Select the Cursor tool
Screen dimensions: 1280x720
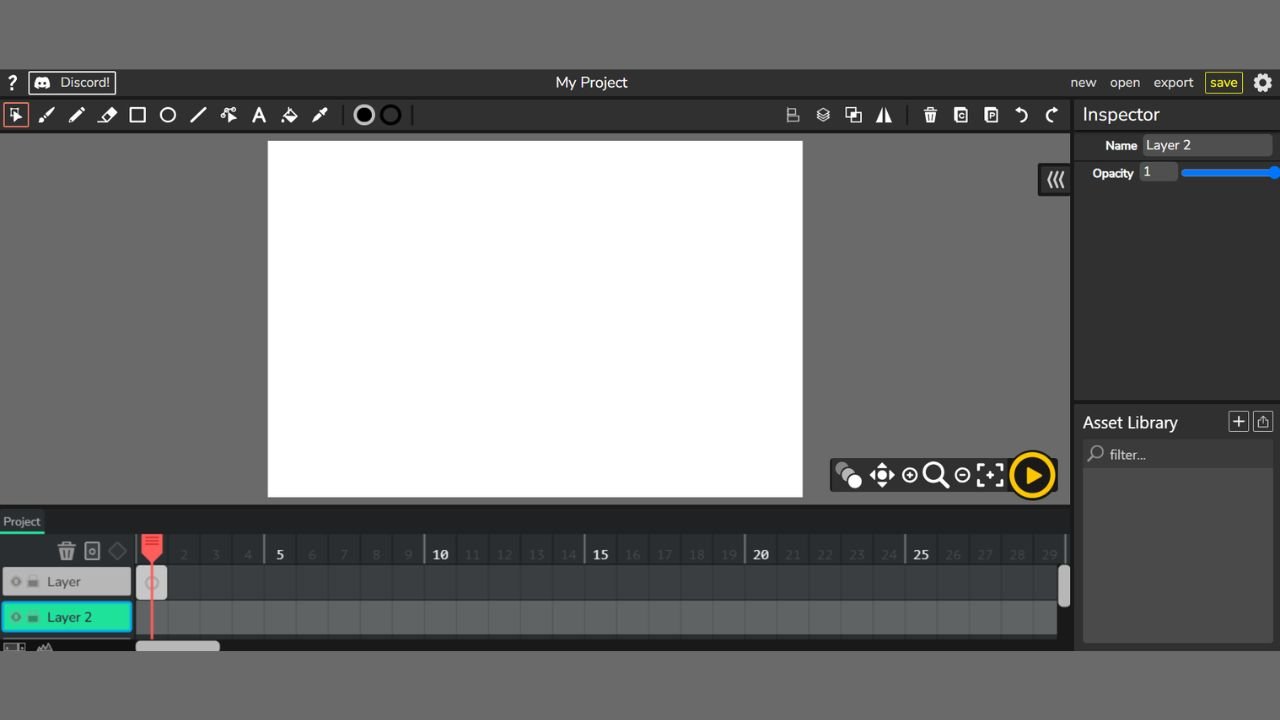click(16, 115)
